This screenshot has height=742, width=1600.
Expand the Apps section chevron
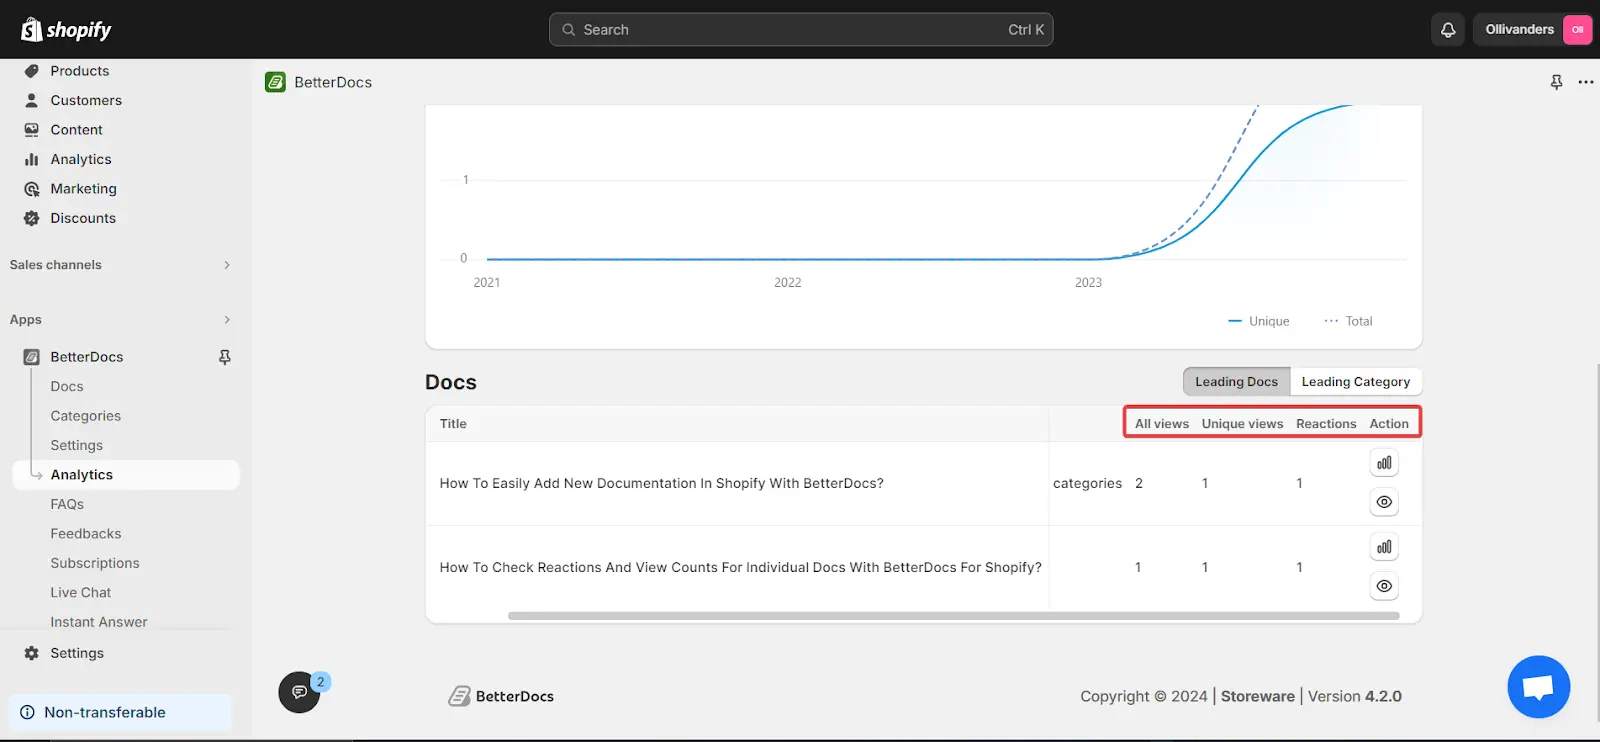pos(227,320)
